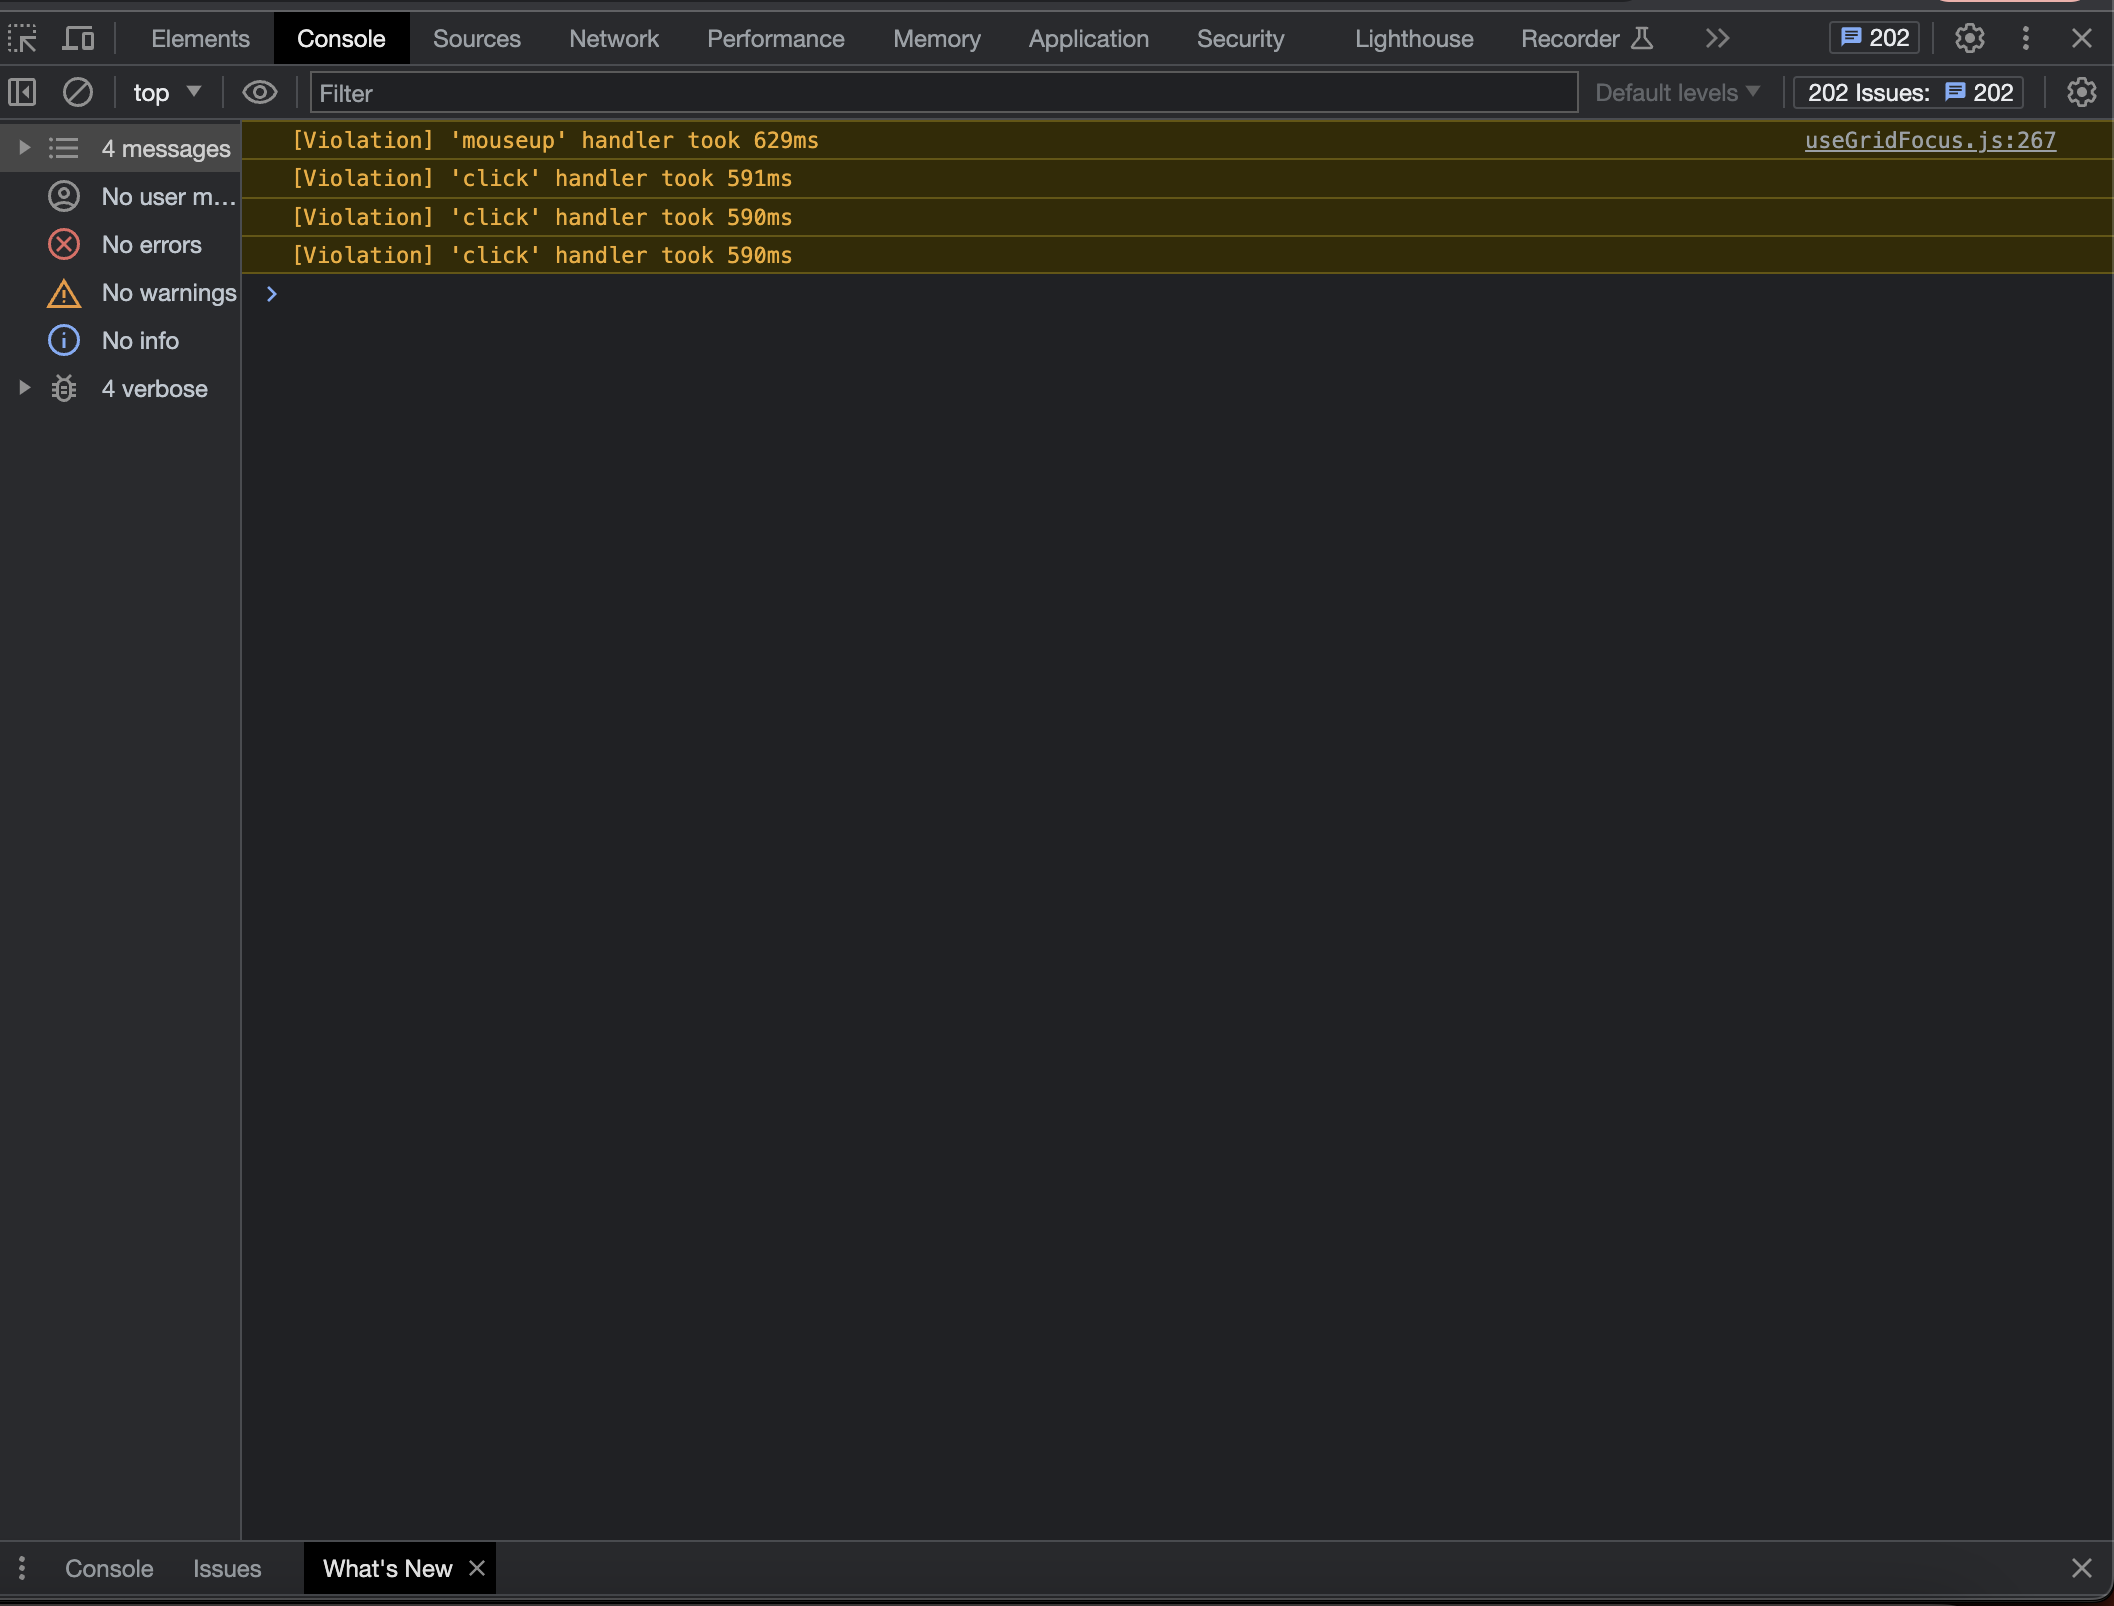Select the inspect element tool
This screenshot has height=1606, width=2114.
coord(21,38)
